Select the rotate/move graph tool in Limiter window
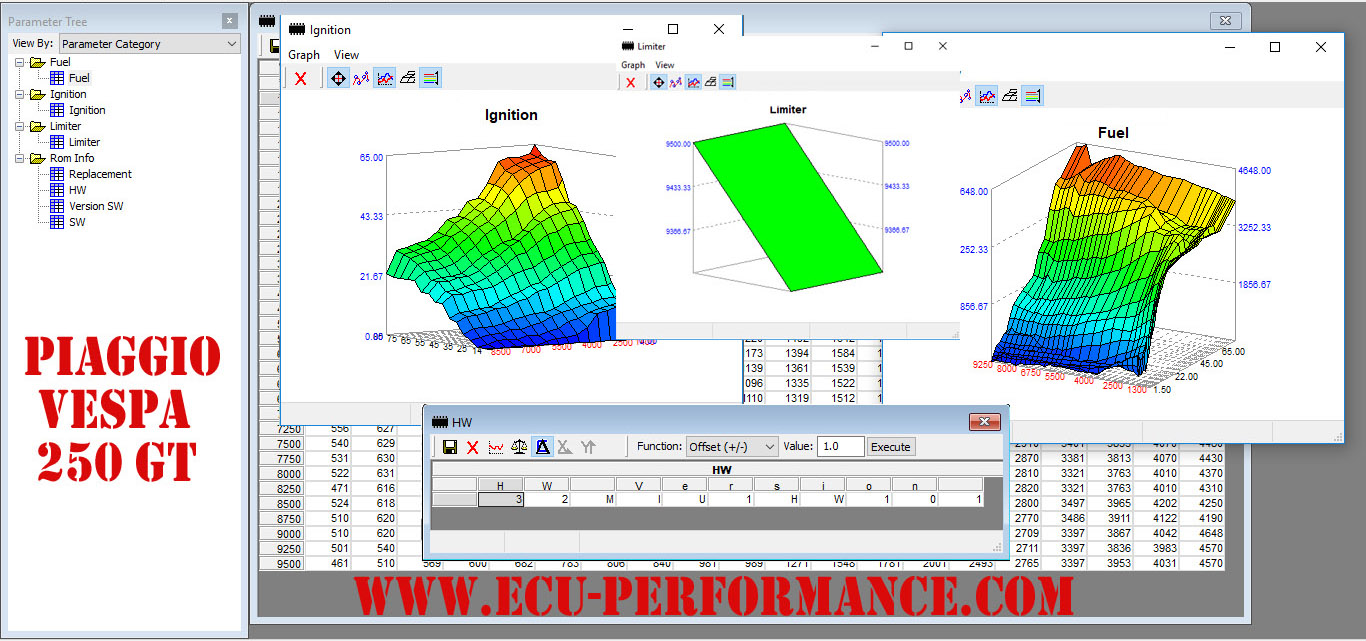1366x641 pixels. point(658,83)
